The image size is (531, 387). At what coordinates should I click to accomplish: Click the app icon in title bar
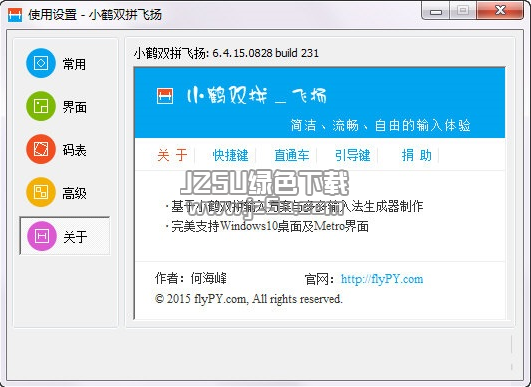coord(15,15)
